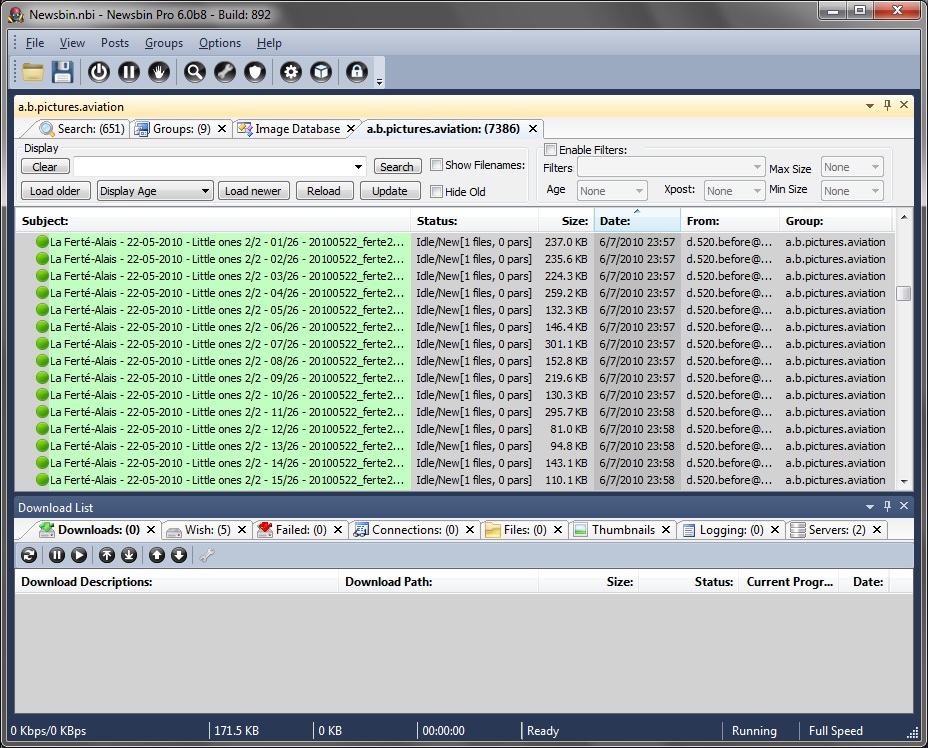Open search using the magnifier toolbar icon
Viewport: 928px width, 748px height.
pyautogui.click(x=194, y=71)
